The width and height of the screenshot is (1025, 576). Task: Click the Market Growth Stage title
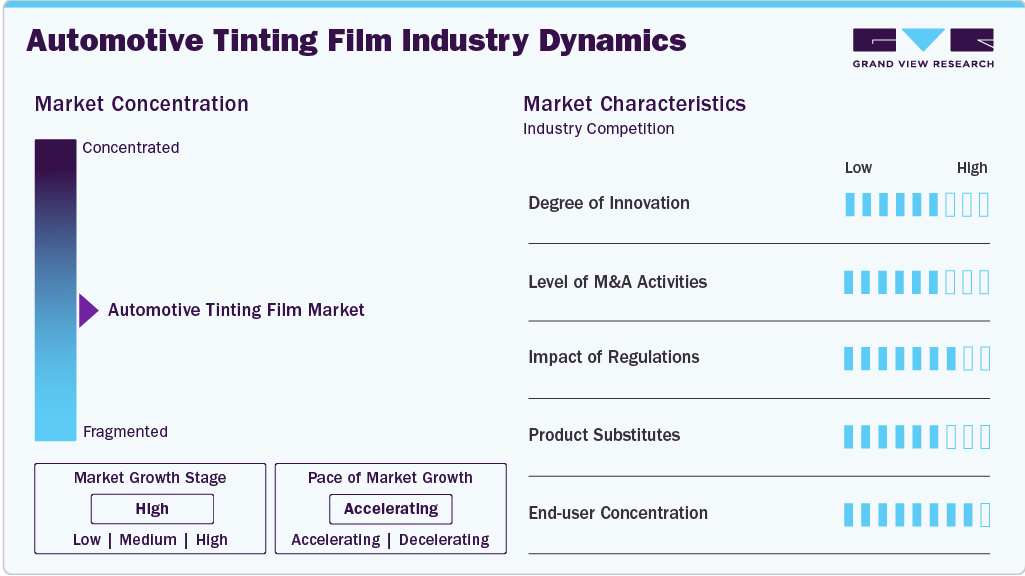coord(150,478)
